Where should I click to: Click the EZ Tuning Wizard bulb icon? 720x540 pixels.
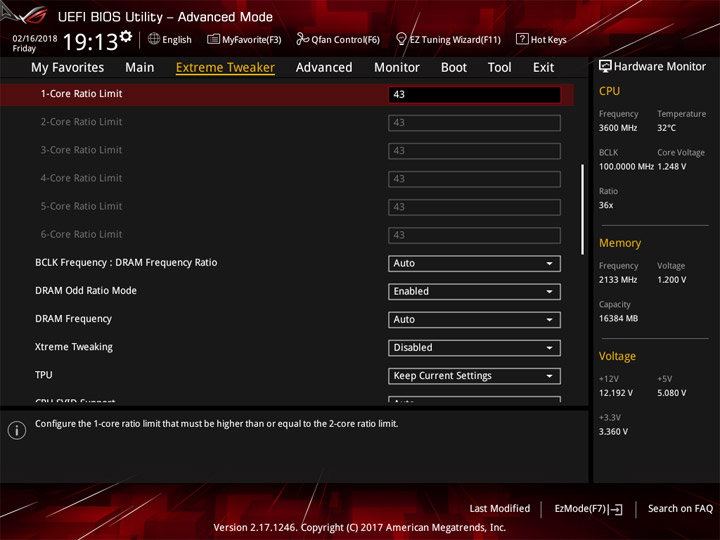click(401, 39)
